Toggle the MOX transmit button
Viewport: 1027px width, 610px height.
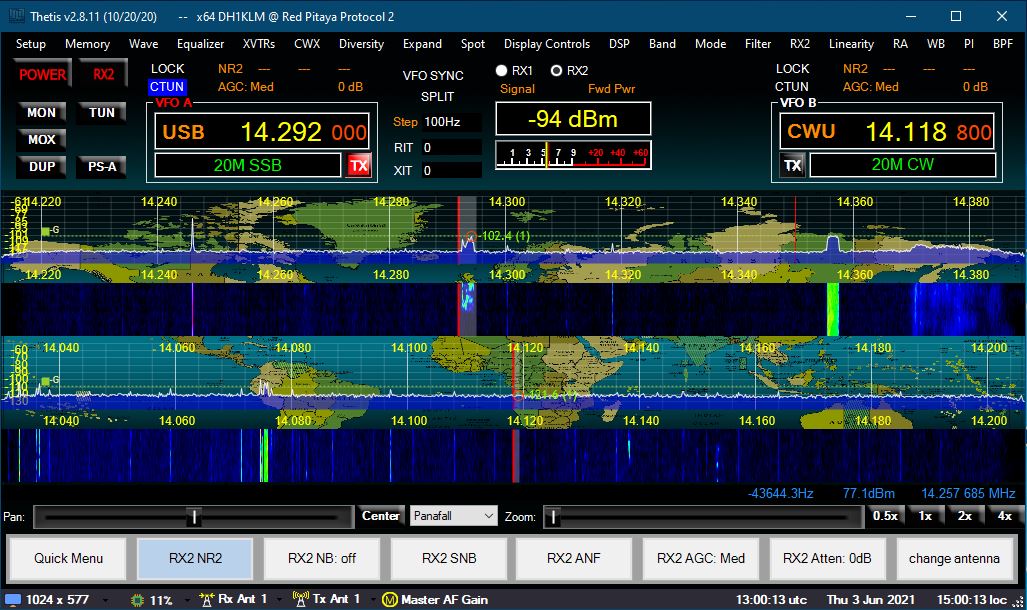pos(42,140)
